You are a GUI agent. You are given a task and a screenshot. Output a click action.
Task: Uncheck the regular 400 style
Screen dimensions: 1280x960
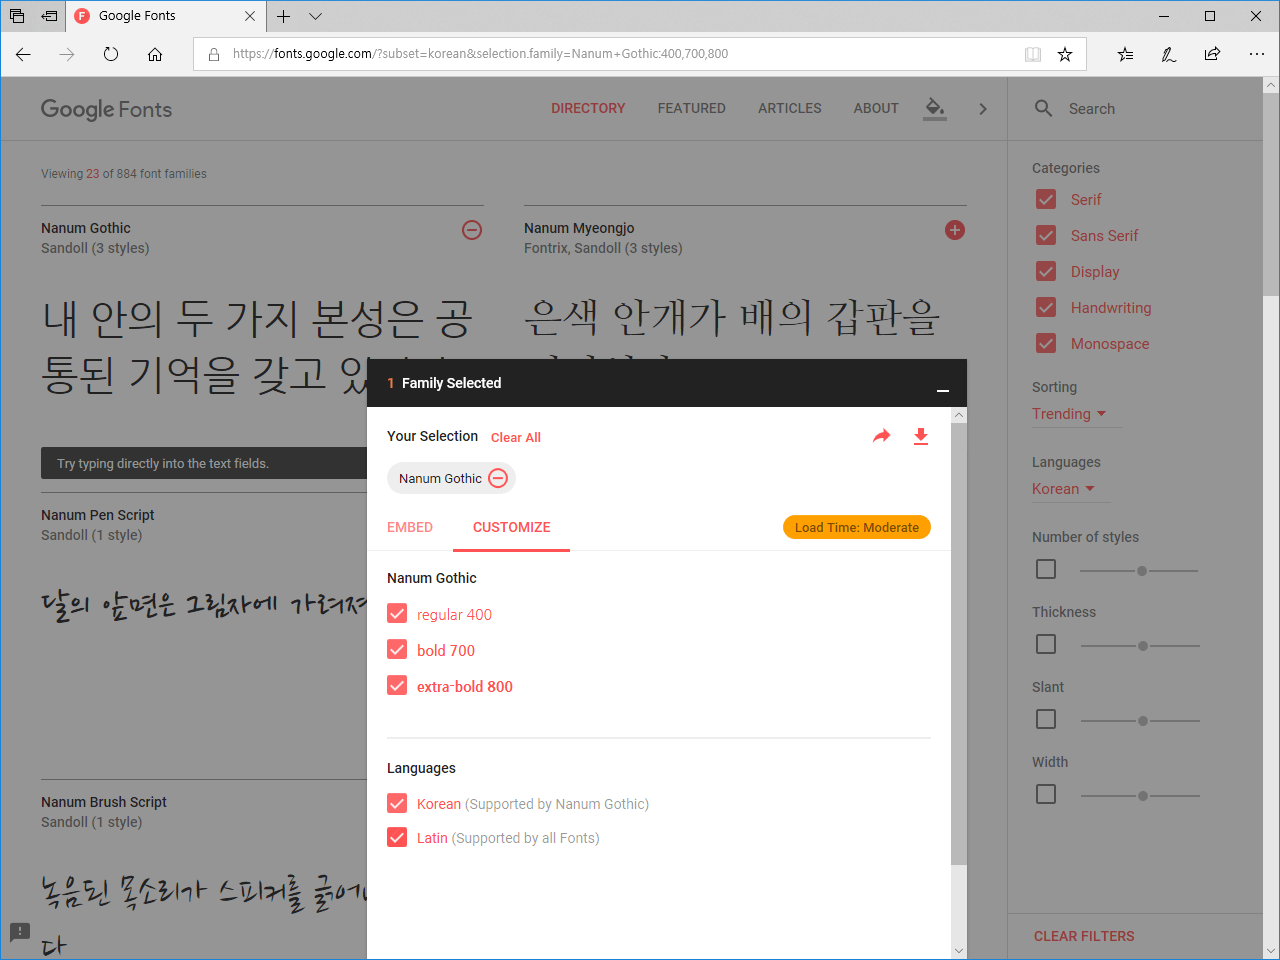click(397, 613)
